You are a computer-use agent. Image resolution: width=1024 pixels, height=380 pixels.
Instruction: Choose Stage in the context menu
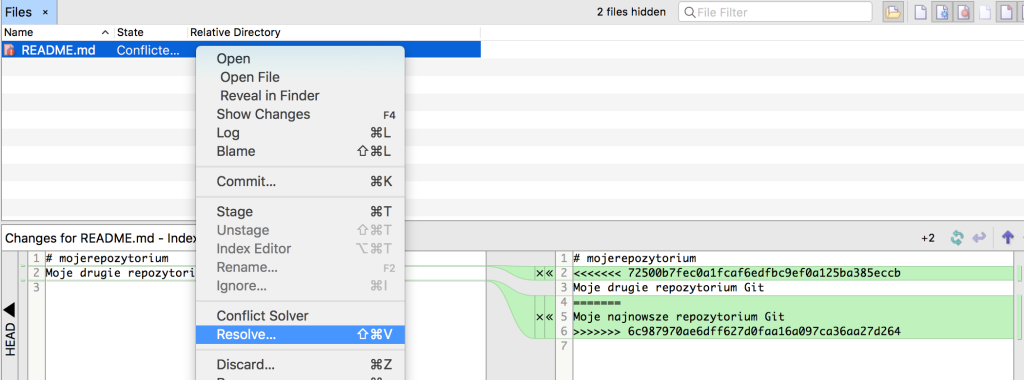point(300,212)
